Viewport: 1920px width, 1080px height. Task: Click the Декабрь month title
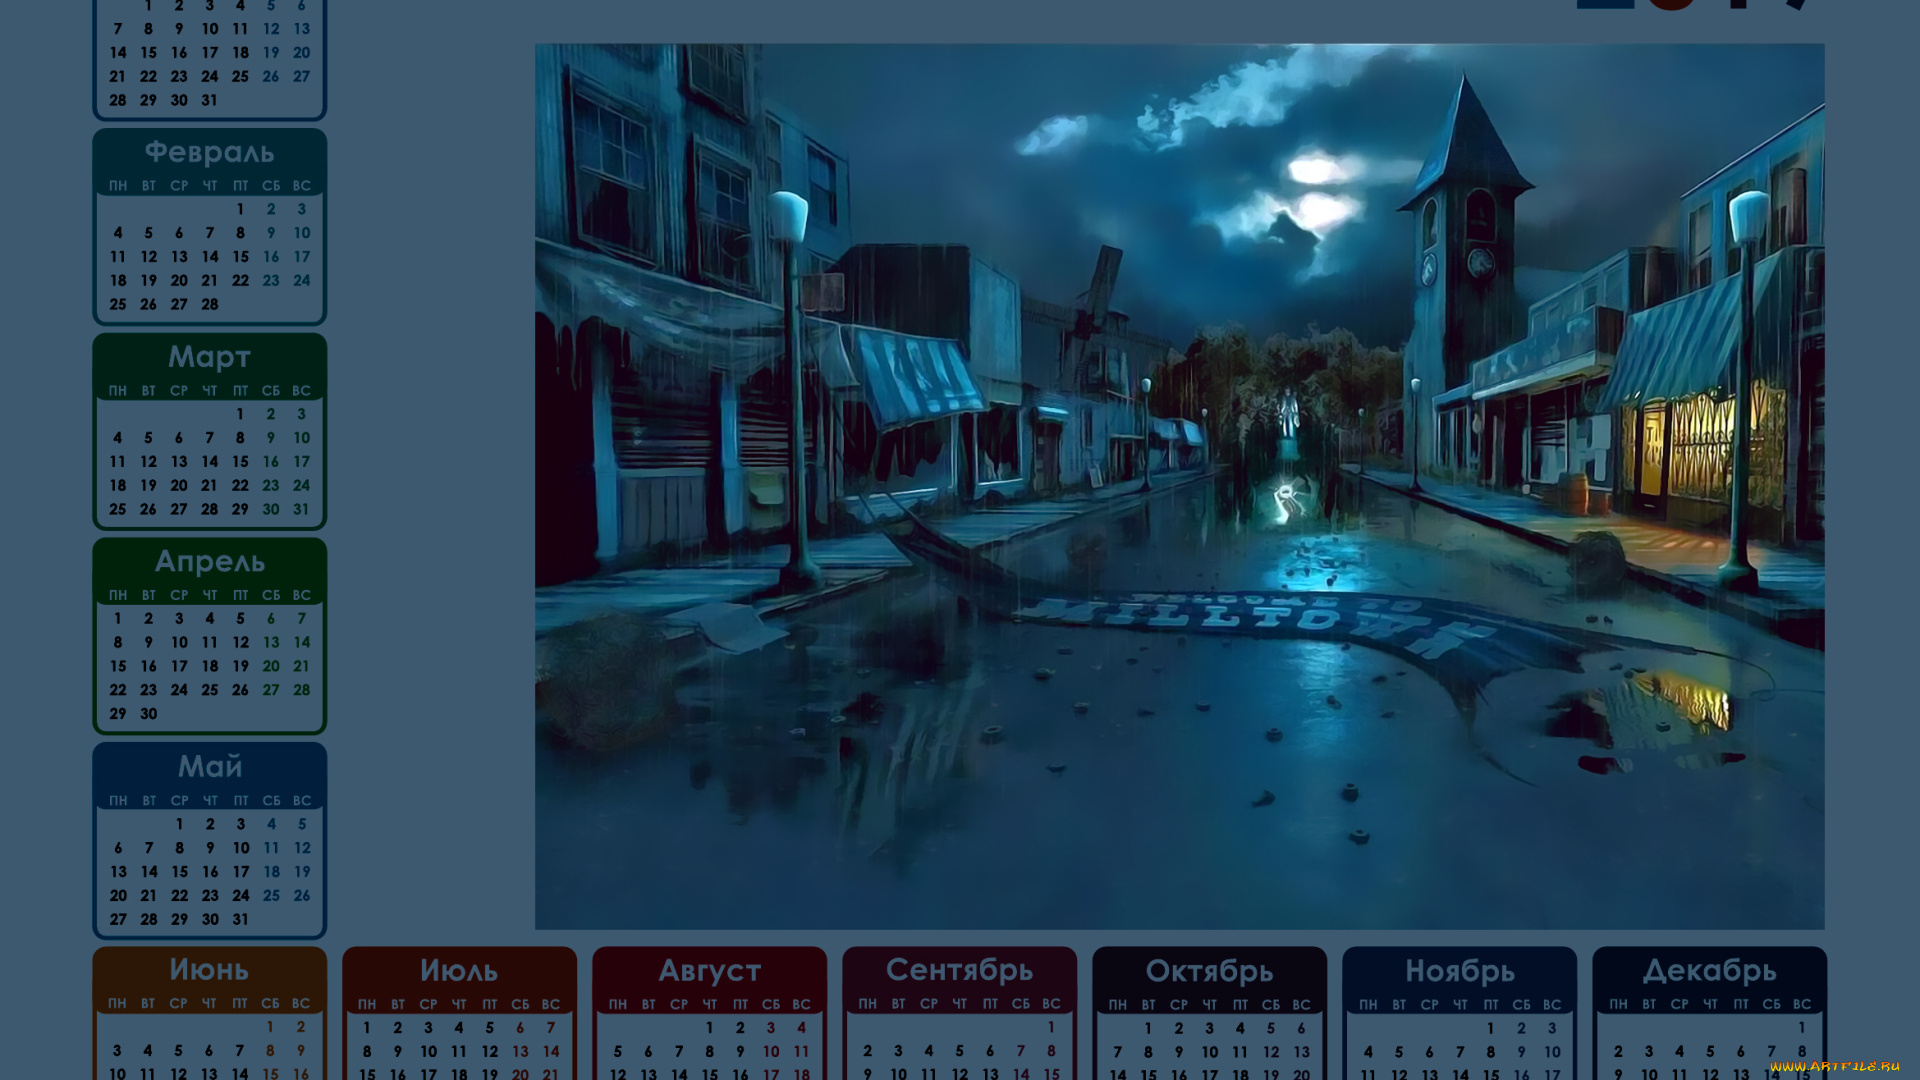(x=1709, y=971)
